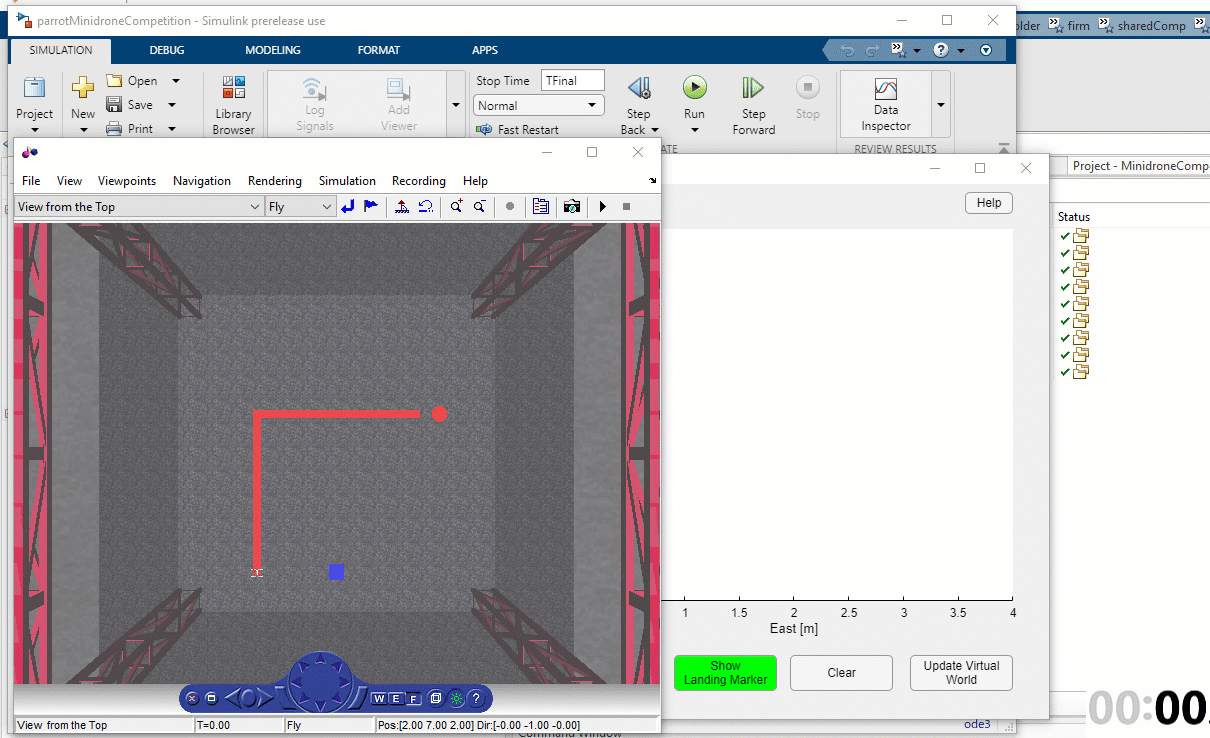Expand the Save dropdown arrow

click(172, 104)
